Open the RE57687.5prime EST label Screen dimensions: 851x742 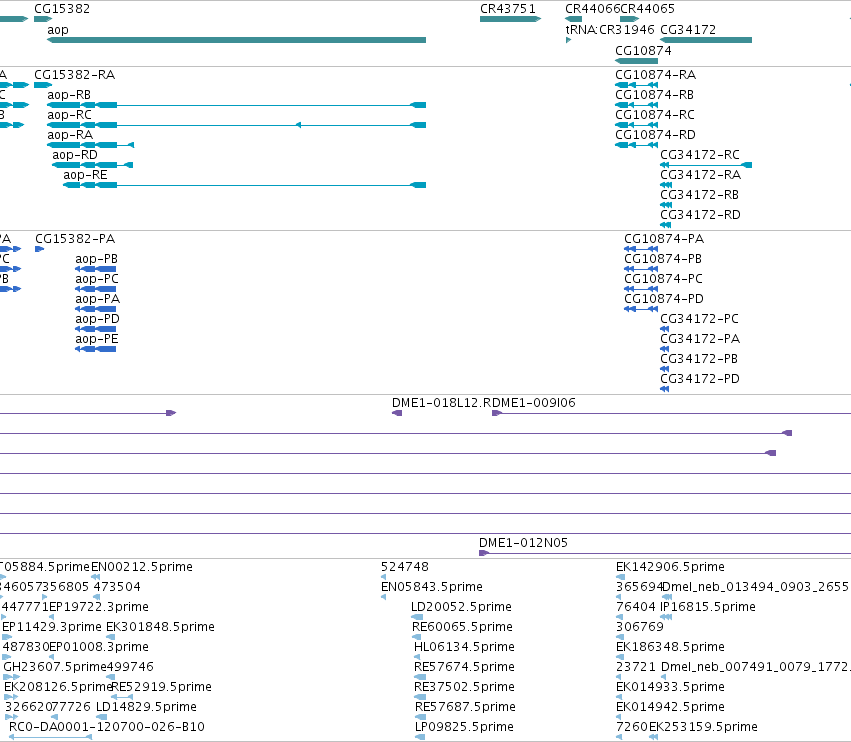(465, 707)
